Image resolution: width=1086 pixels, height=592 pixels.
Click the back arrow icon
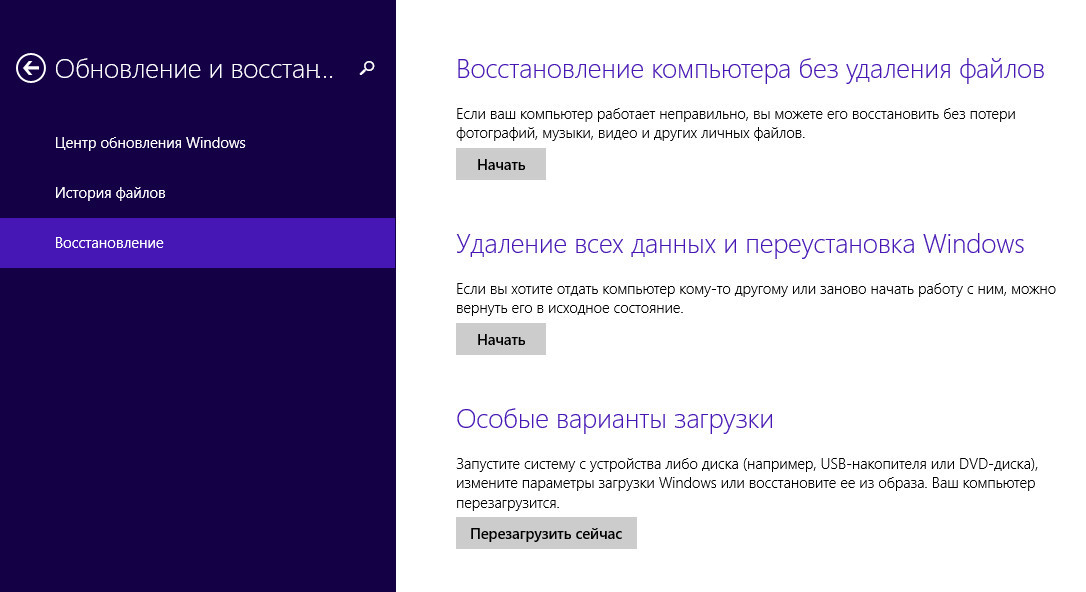[31, 68]
